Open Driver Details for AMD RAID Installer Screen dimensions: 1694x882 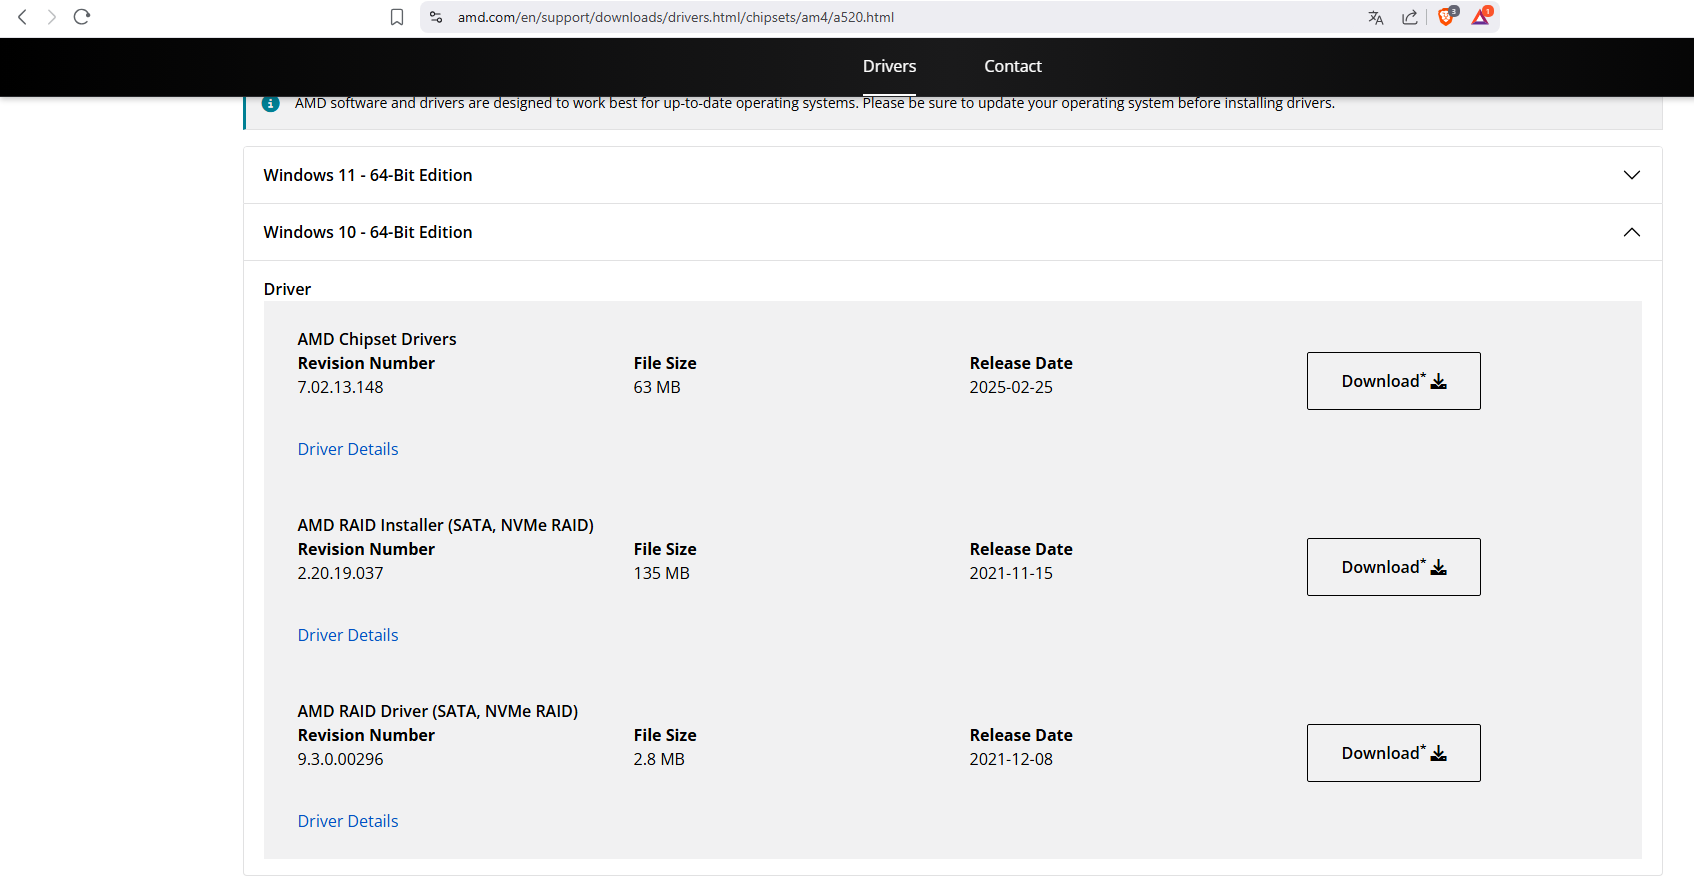348,635
